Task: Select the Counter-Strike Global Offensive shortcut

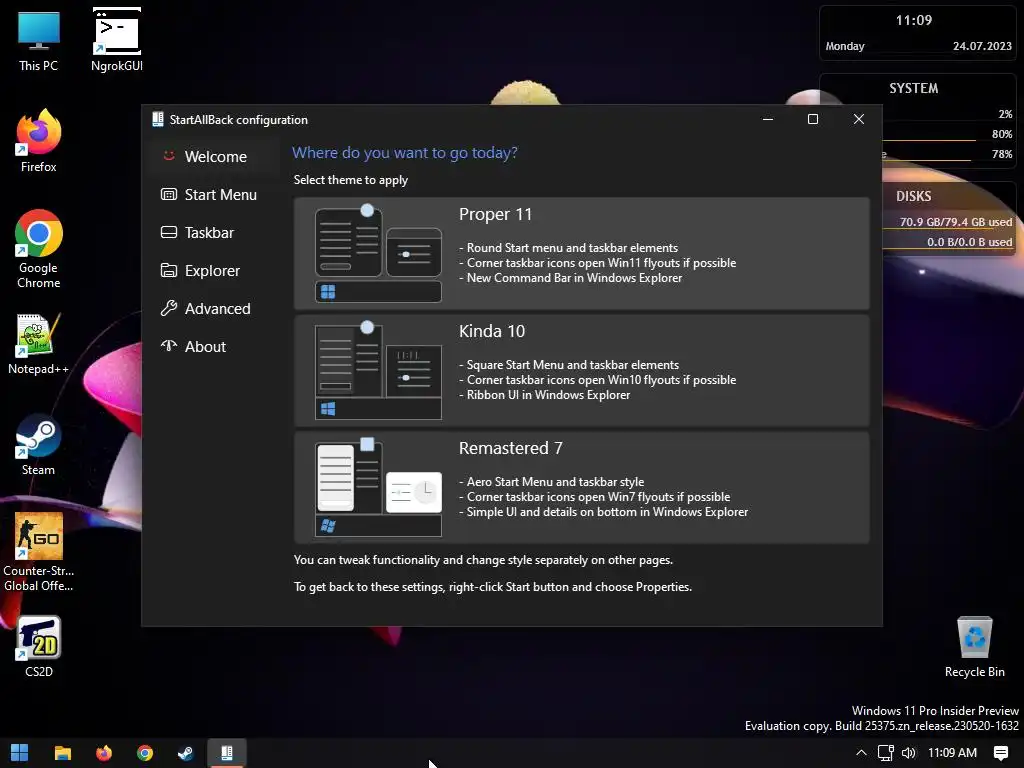Action: tap(39, 552)
